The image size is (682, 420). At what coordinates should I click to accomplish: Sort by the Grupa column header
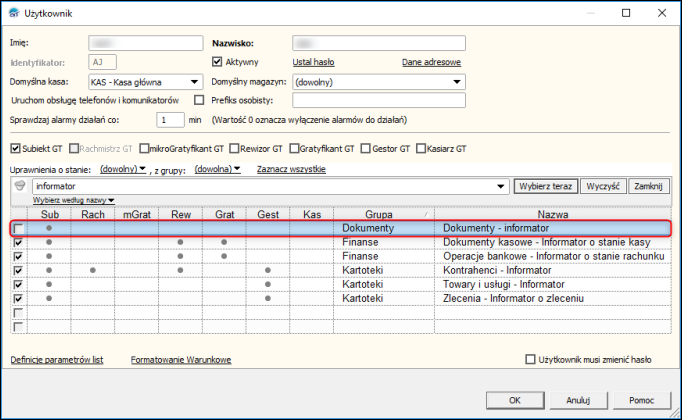(x=384, y=214)
